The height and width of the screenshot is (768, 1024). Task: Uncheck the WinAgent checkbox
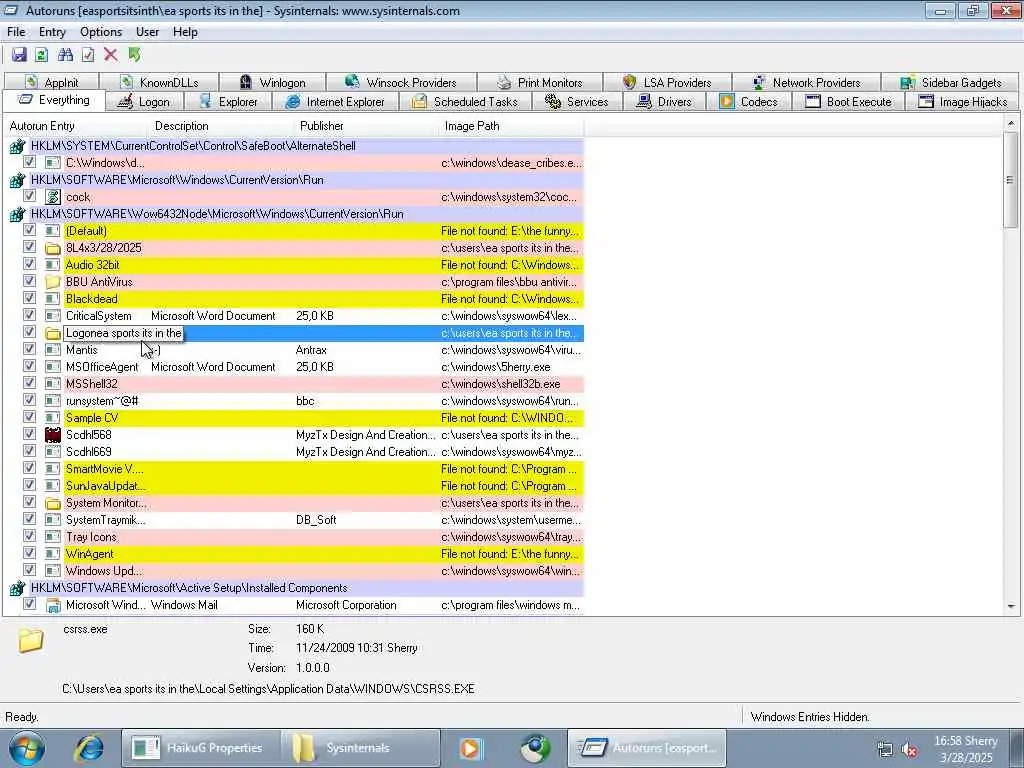[29, 553]
